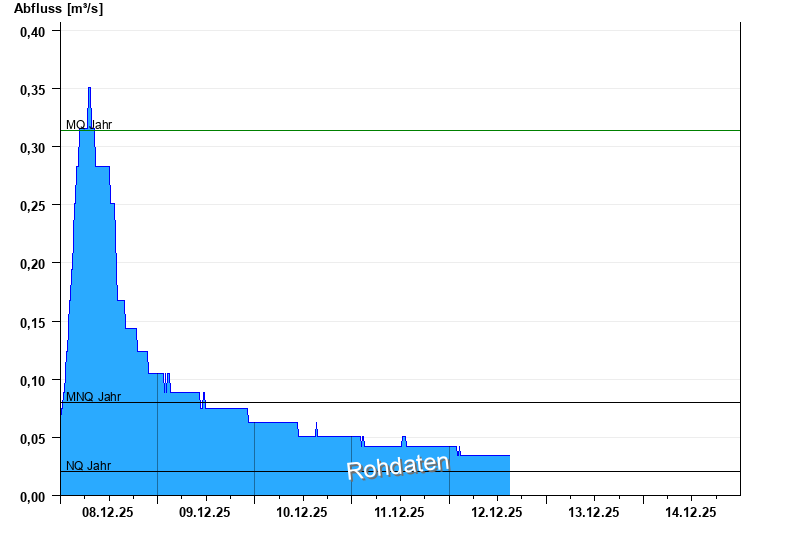This screenshot has height=550, width=800.
Task: Select the 13.12.25 date label
Action: coord(594,512)
